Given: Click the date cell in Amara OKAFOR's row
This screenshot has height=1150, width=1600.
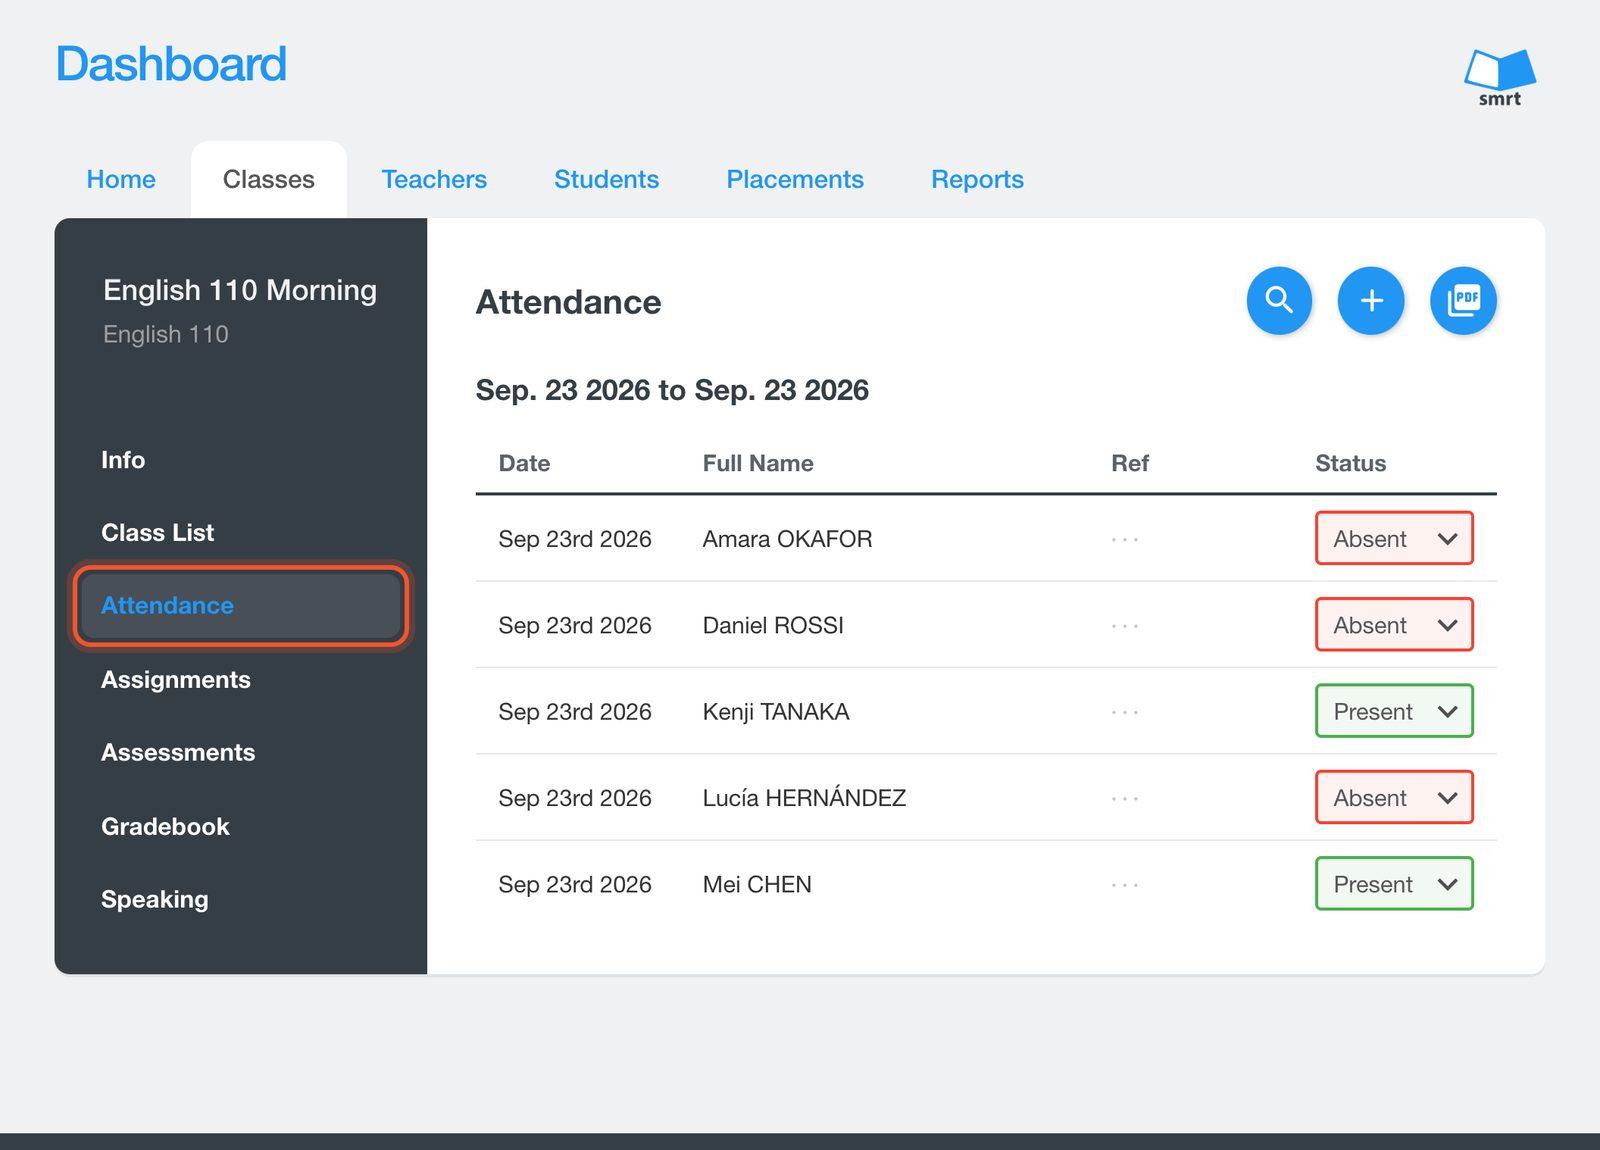Looking at the screenshot, I should point(575,539).
